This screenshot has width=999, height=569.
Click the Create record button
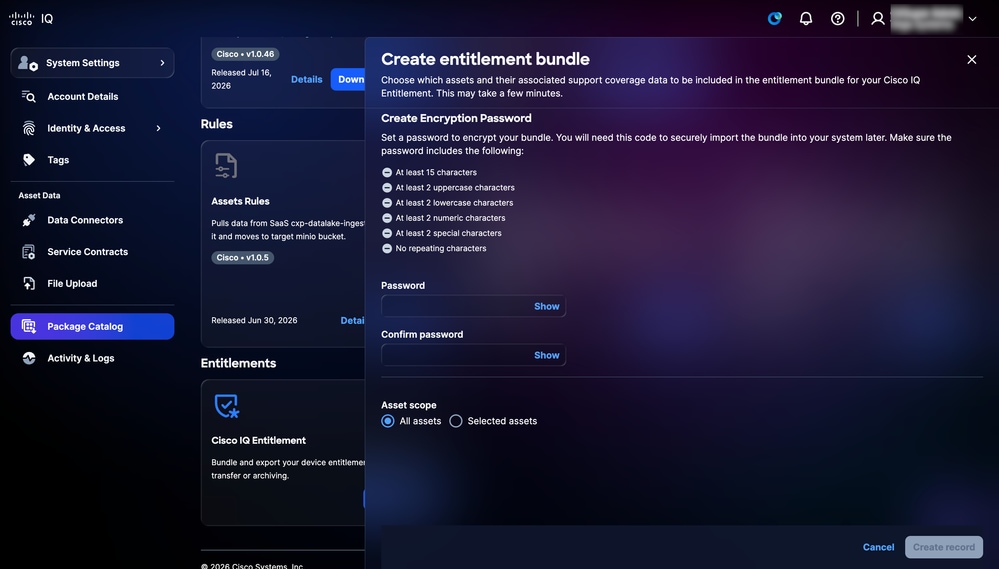point(944,547)
